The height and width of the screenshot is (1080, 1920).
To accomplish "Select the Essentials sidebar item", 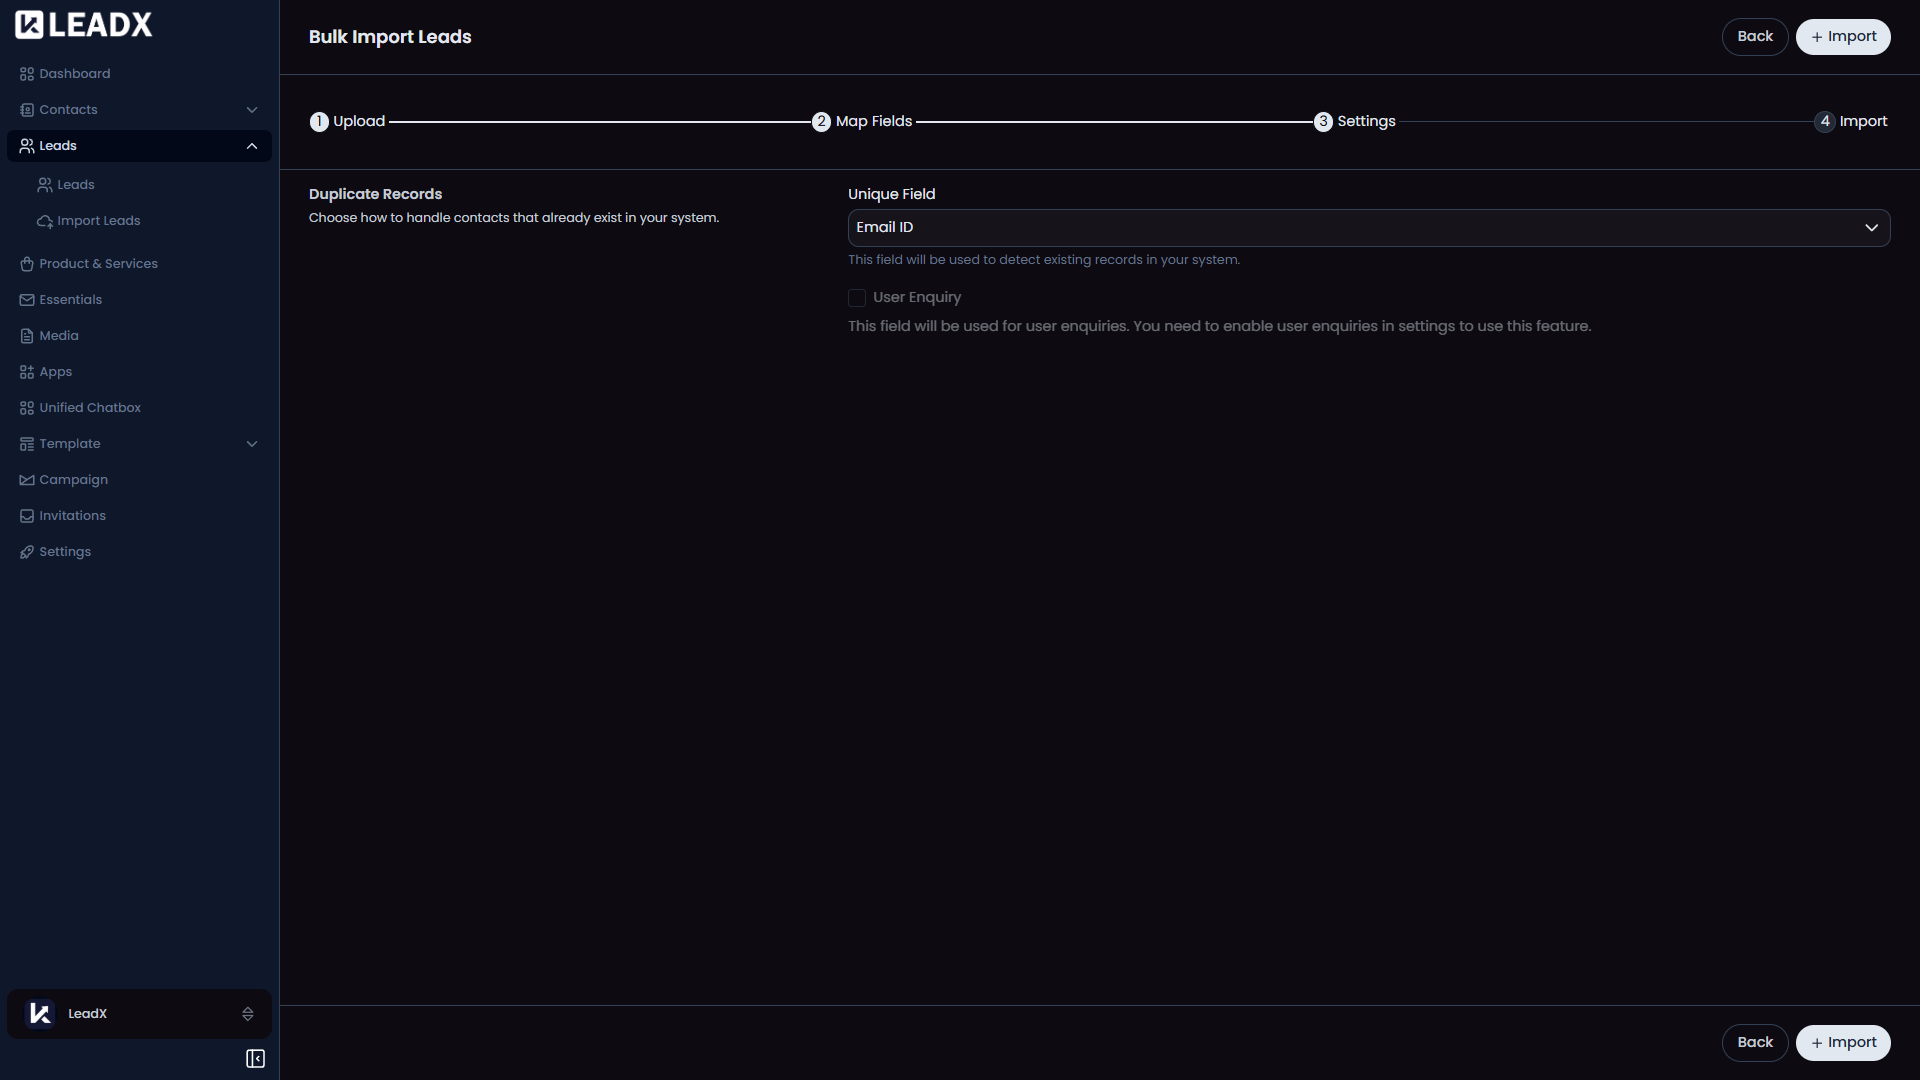I will 70,299.
